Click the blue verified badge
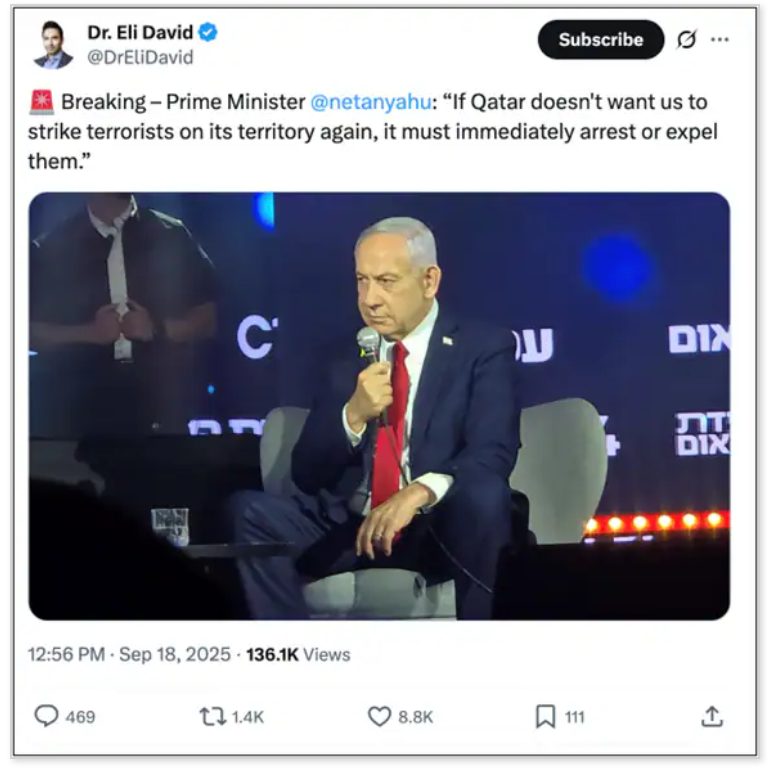The width and height of the screenshot is (767, 772). 208,32
